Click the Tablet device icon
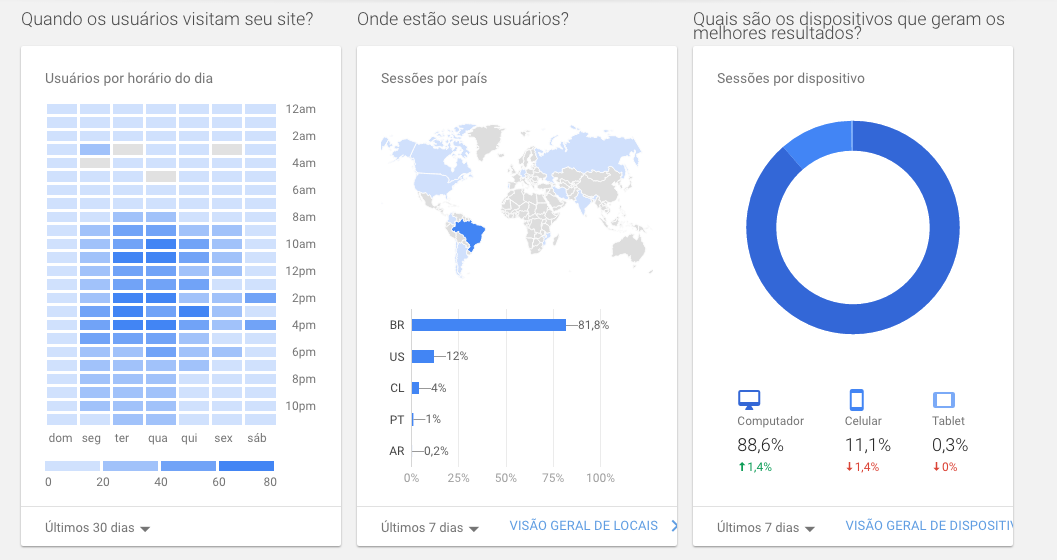Viewport: 1057px width, 560px height. click(x=944, y=400)
